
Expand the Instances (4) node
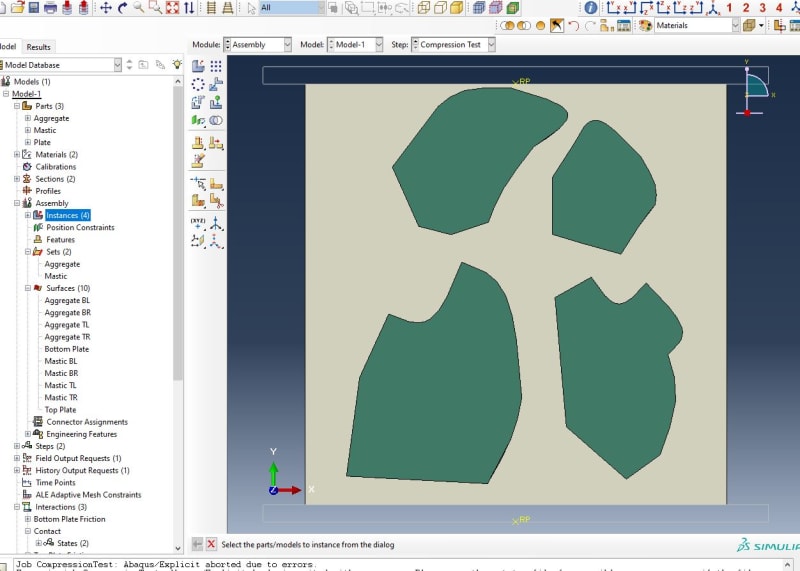[x=28, y=215]
